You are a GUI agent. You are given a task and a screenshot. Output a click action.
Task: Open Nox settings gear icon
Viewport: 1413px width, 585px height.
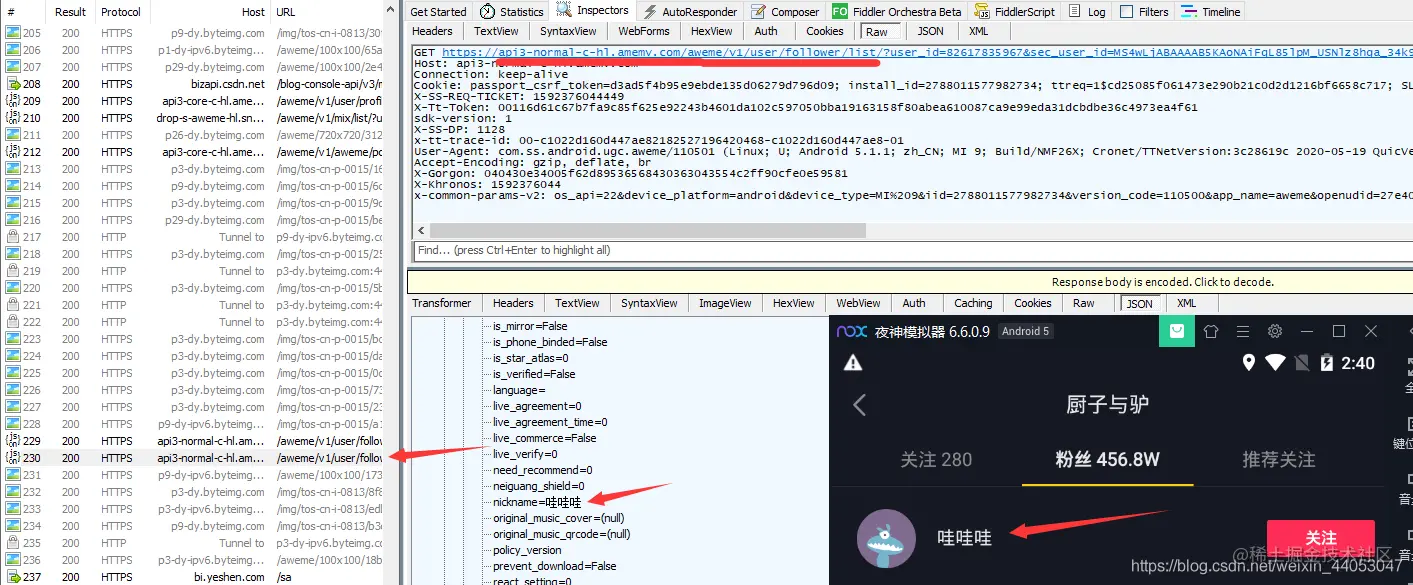1275,331
